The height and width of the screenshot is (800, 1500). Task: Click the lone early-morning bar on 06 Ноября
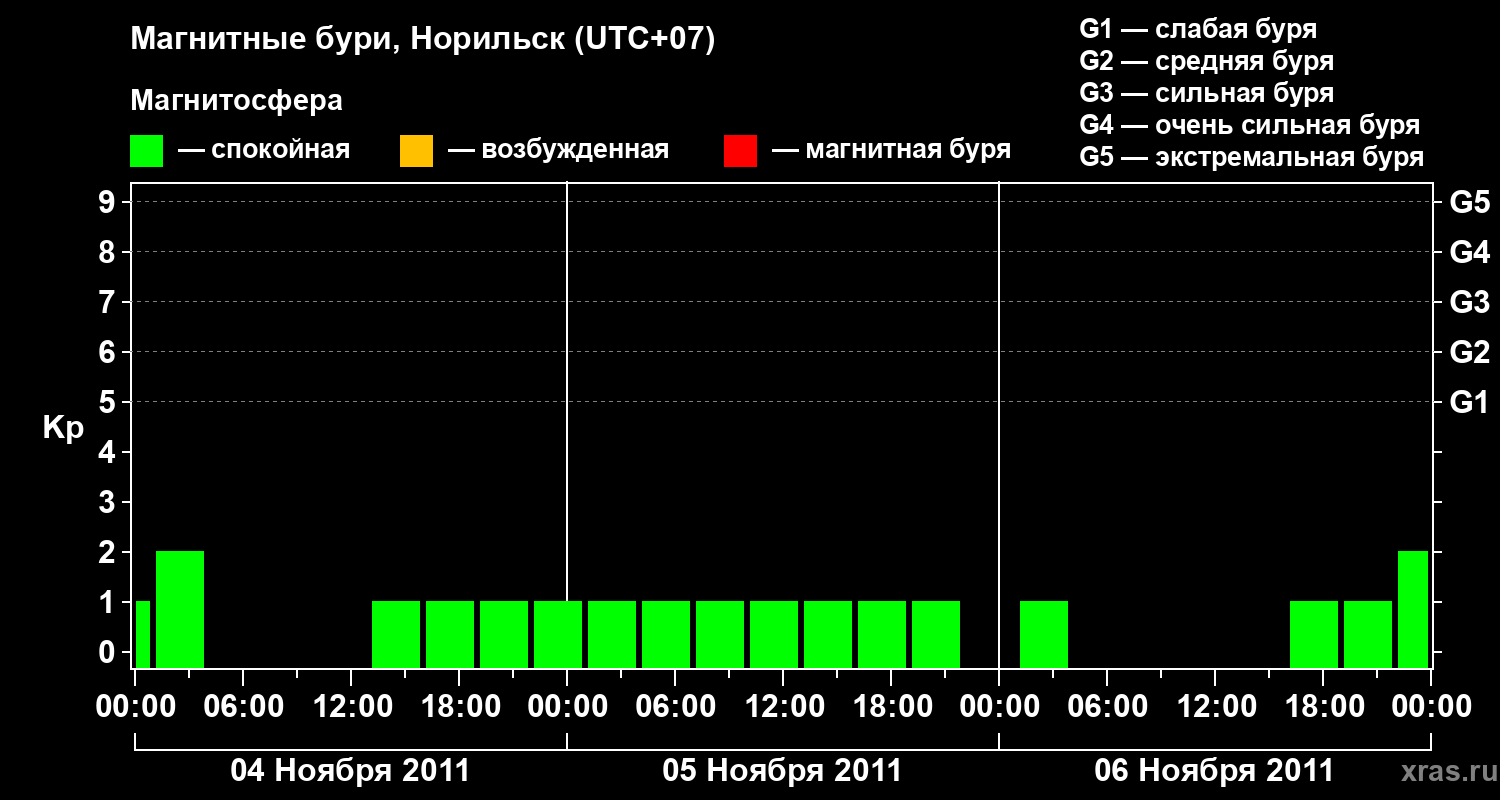click(1044, 634)
